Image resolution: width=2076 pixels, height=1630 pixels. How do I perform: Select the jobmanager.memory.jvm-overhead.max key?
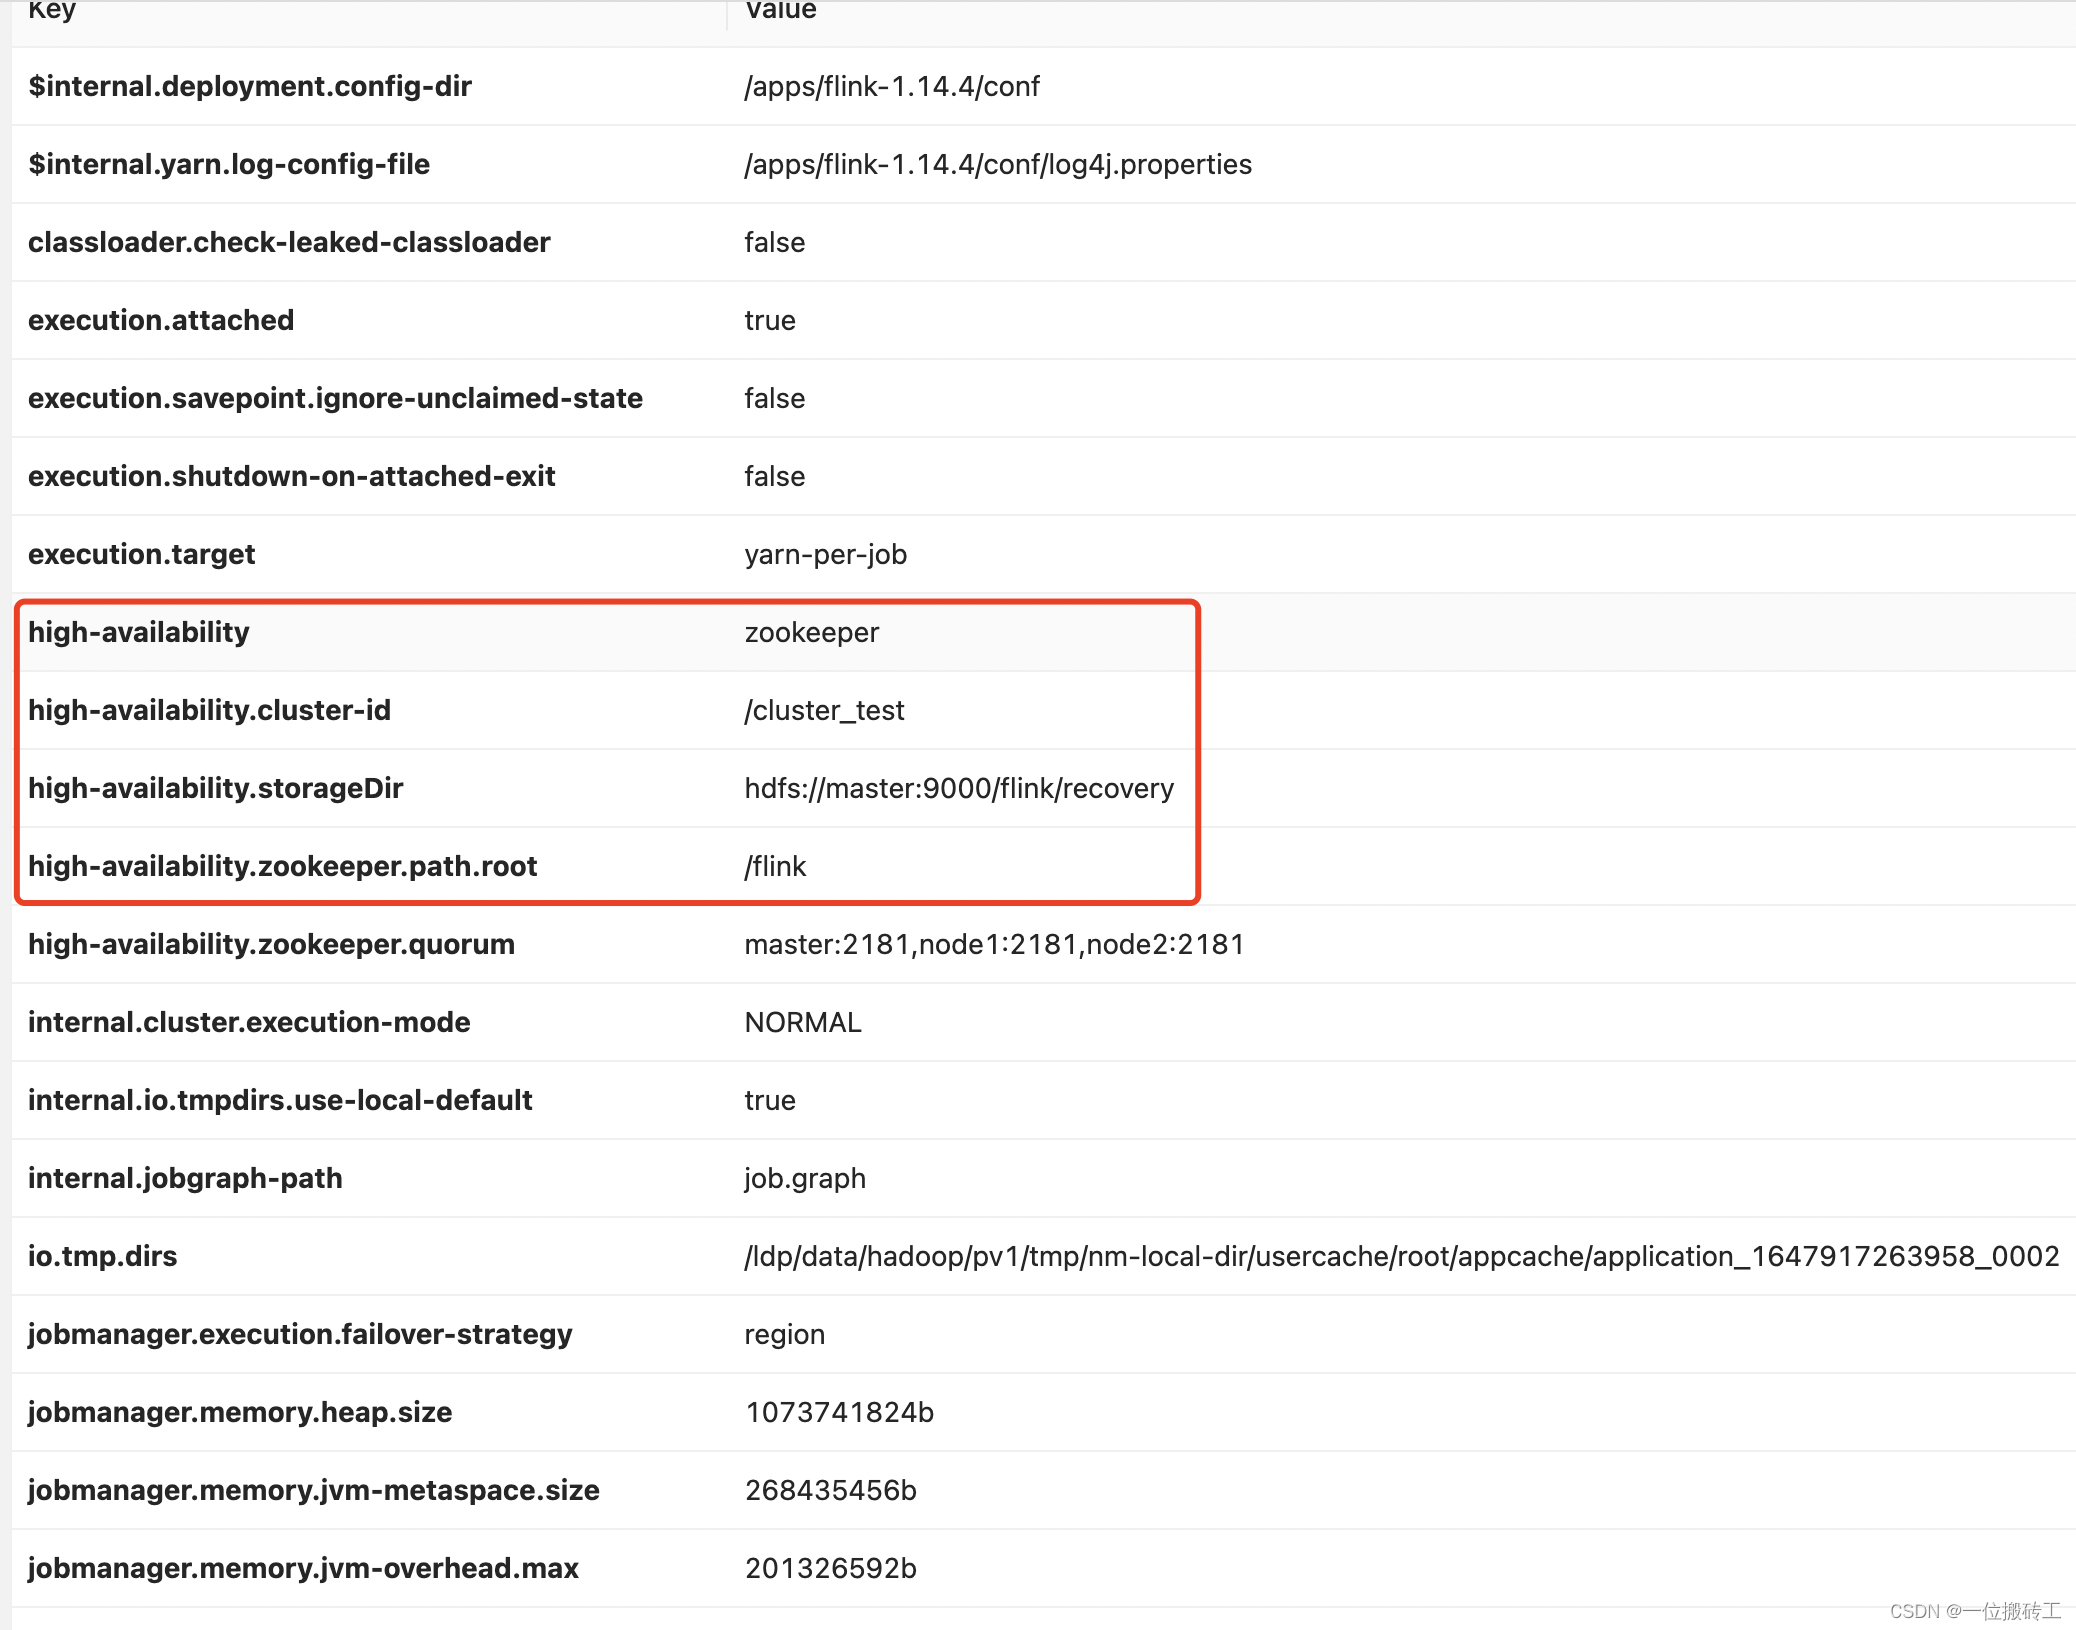[x=303, y=1568]
